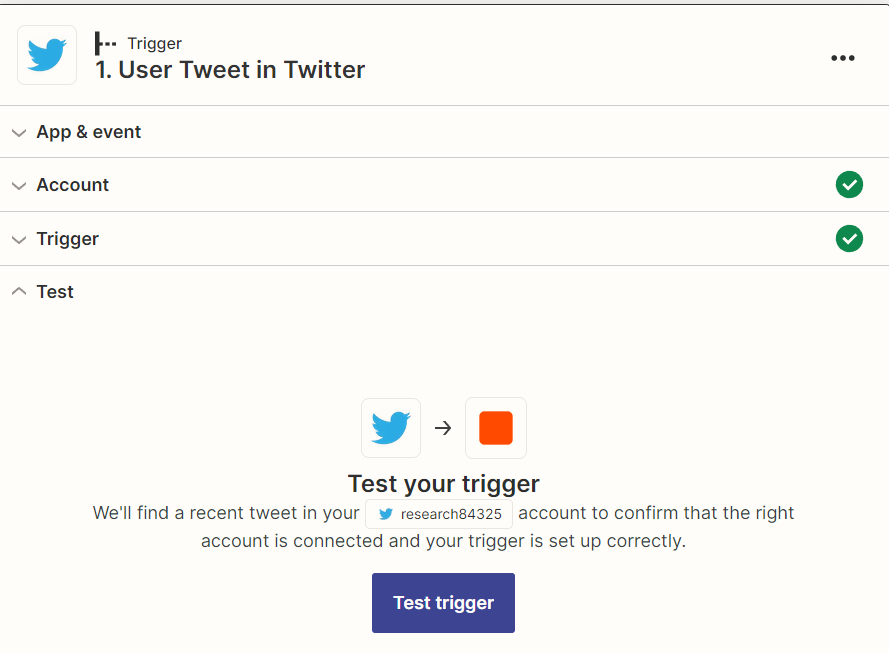Click the step title User Tweet in Twitter
Screen dimensions: 889x653
pos(230,70)
